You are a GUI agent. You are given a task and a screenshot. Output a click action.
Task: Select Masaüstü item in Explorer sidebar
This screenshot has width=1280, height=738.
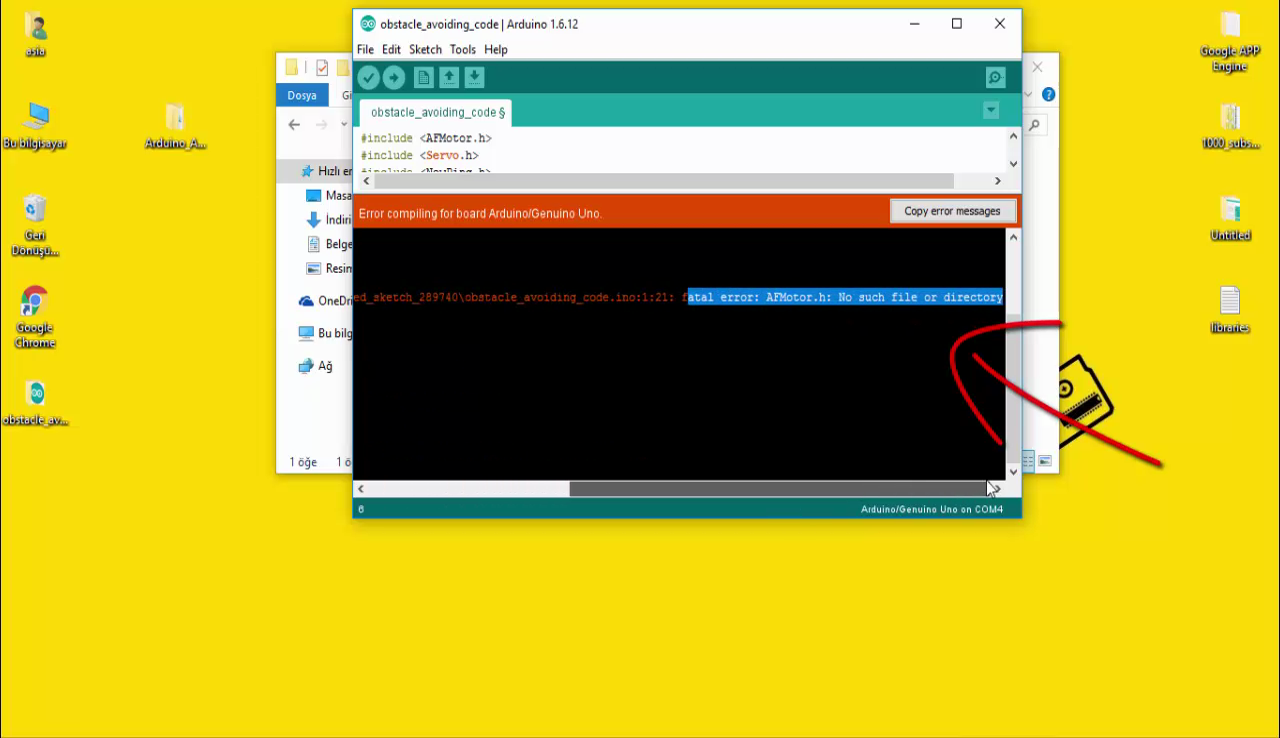329,195
